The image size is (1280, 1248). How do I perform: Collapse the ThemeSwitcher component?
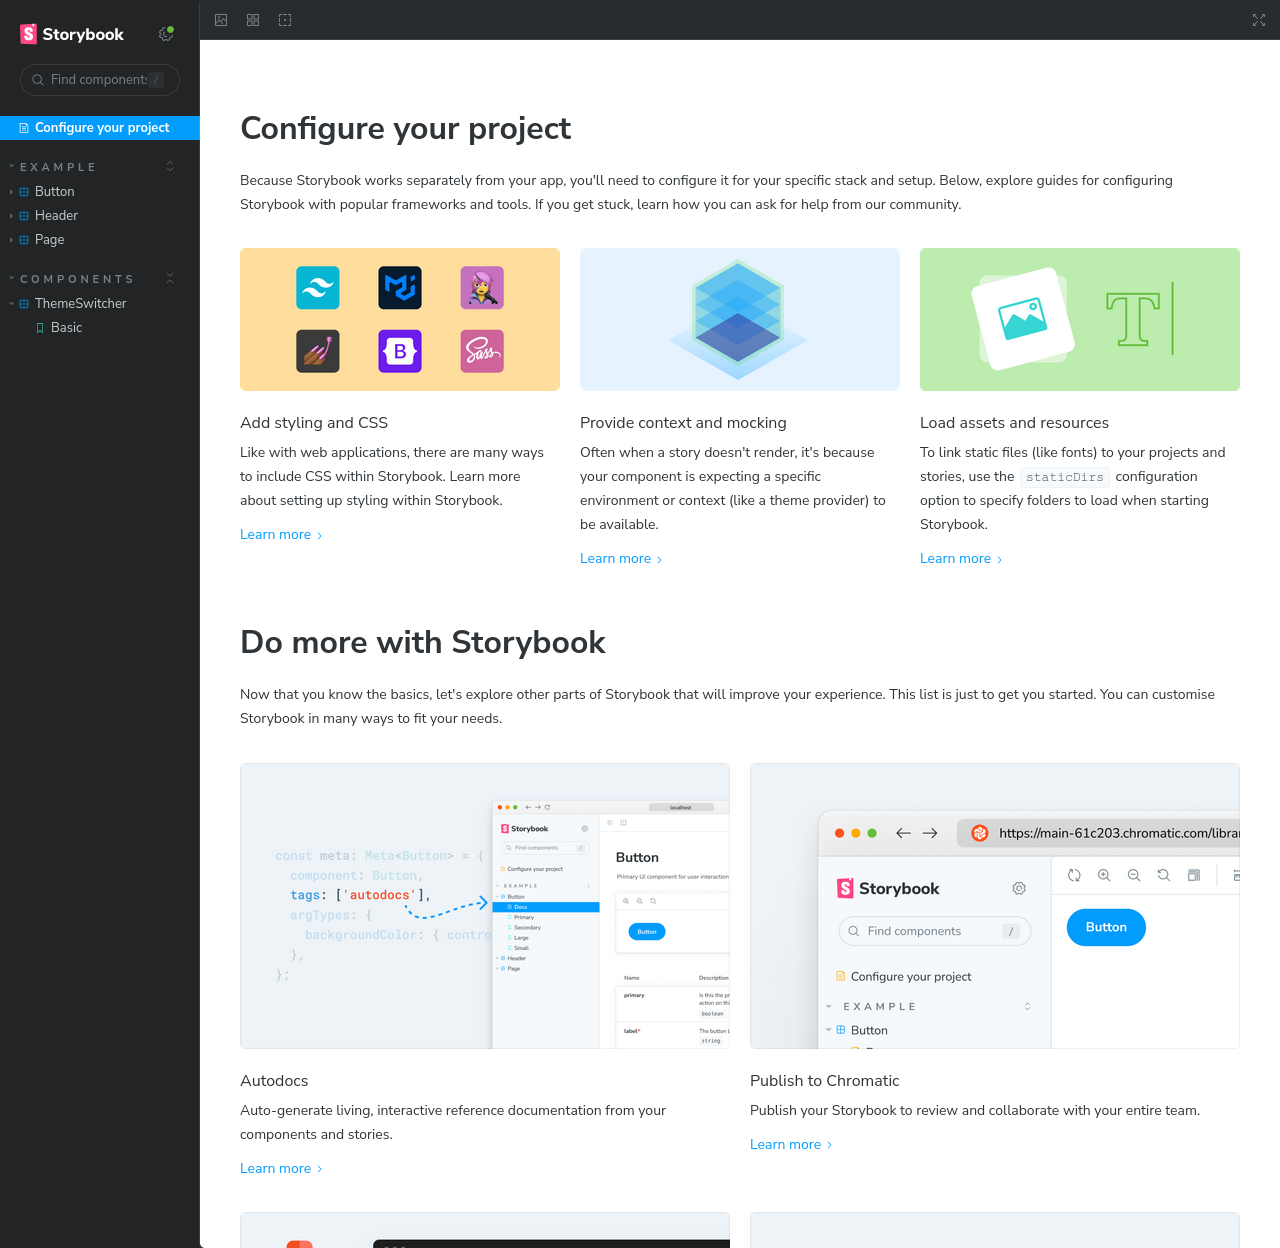80,303
